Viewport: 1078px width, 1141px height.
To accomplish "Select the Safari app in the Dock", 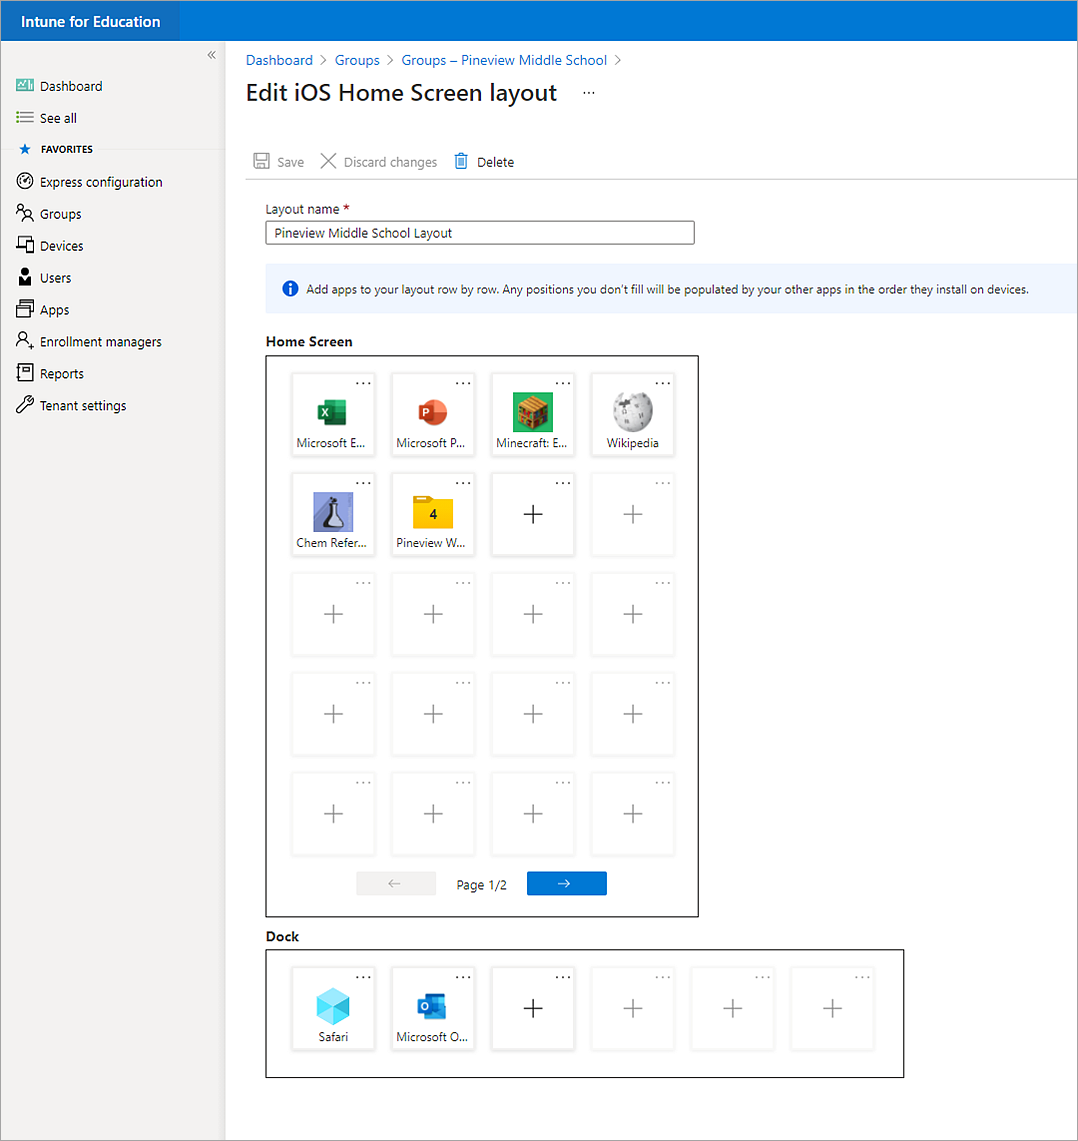I will (x=333, y=1009).
